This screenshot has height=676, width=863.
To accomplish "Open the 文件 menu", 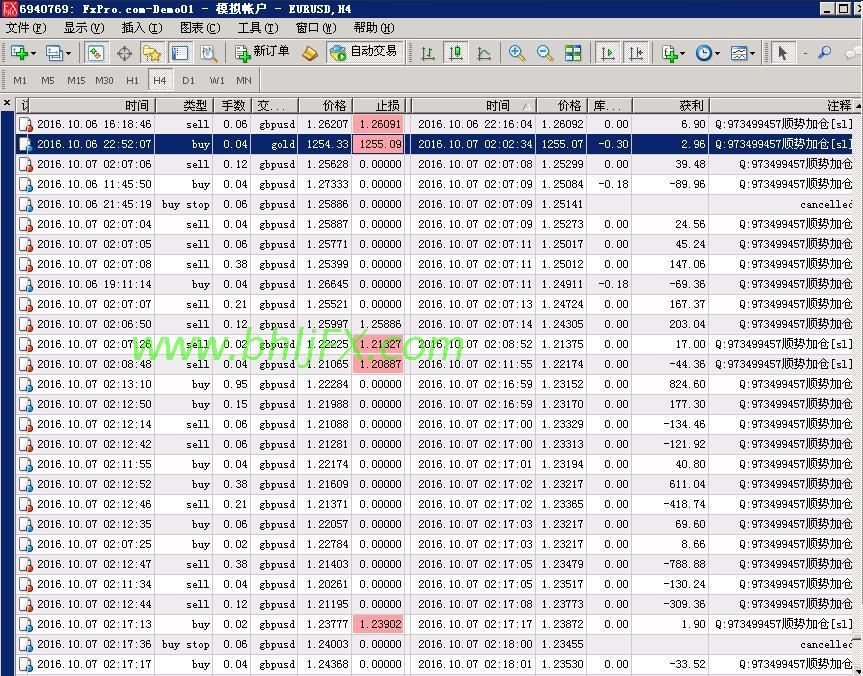I will 26,28.
